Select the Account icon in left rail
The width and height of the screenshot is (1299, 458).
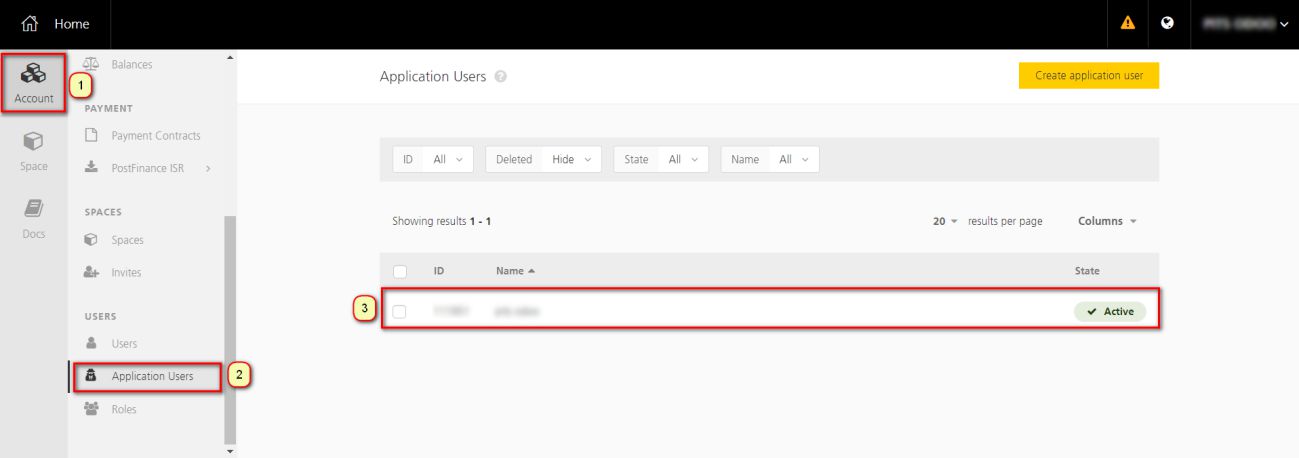34,74
